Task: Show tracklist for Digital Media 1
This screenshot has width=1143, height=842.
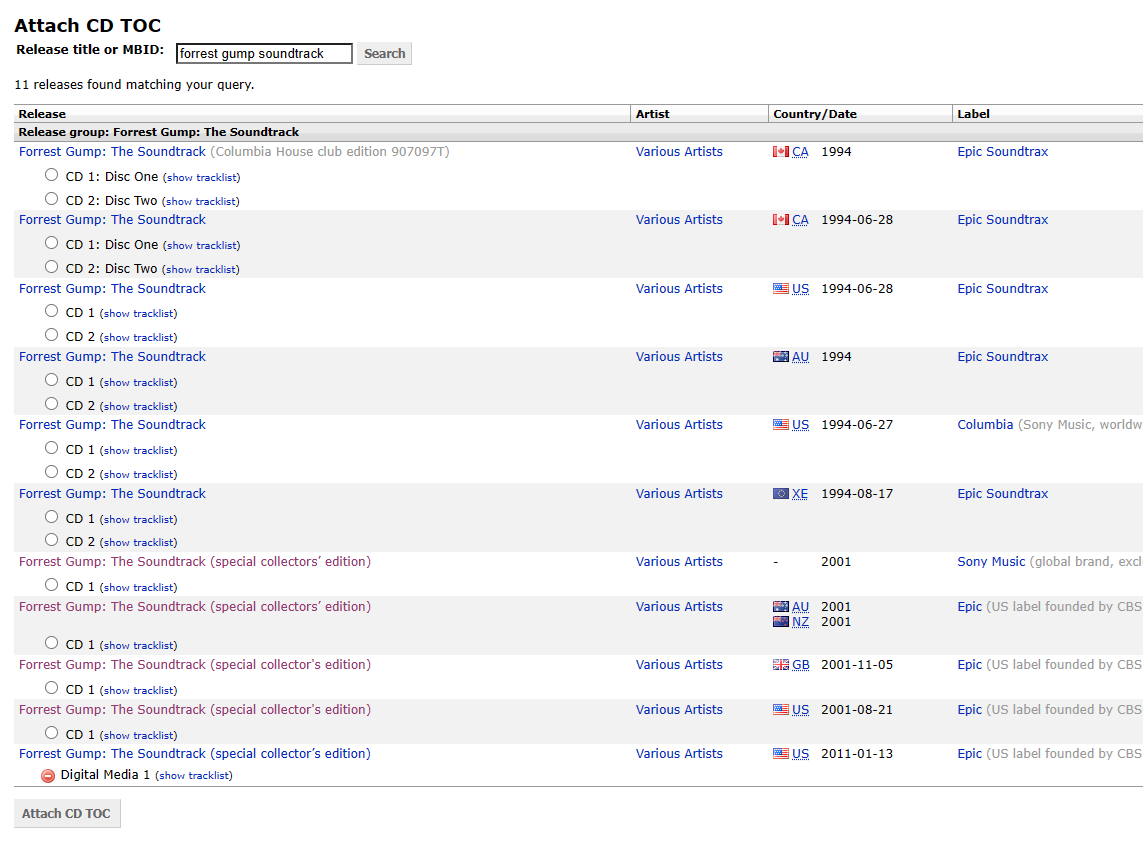Action: 194,776
